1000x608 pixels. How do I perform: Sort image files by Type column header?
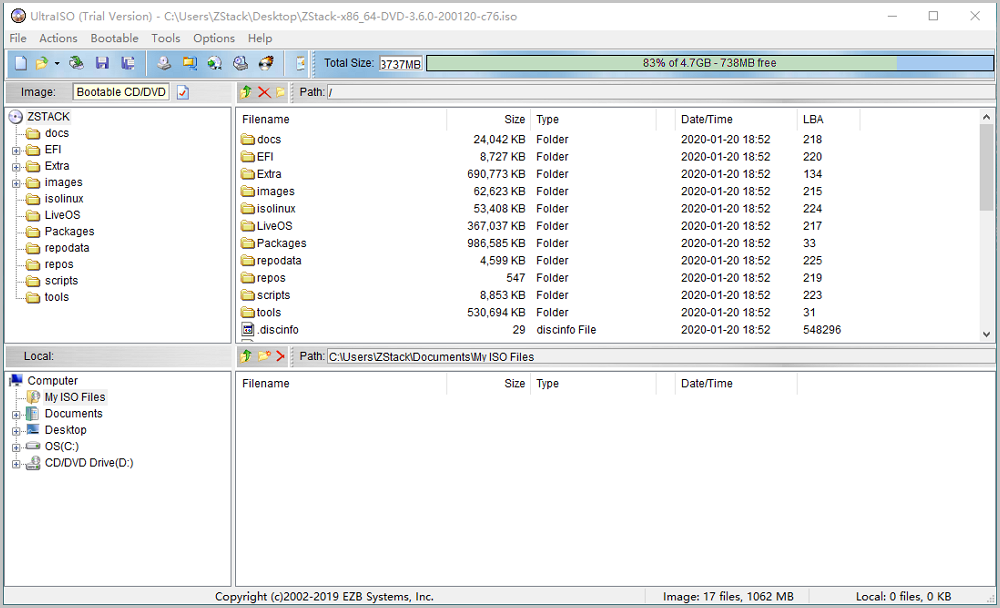point(593,119)
